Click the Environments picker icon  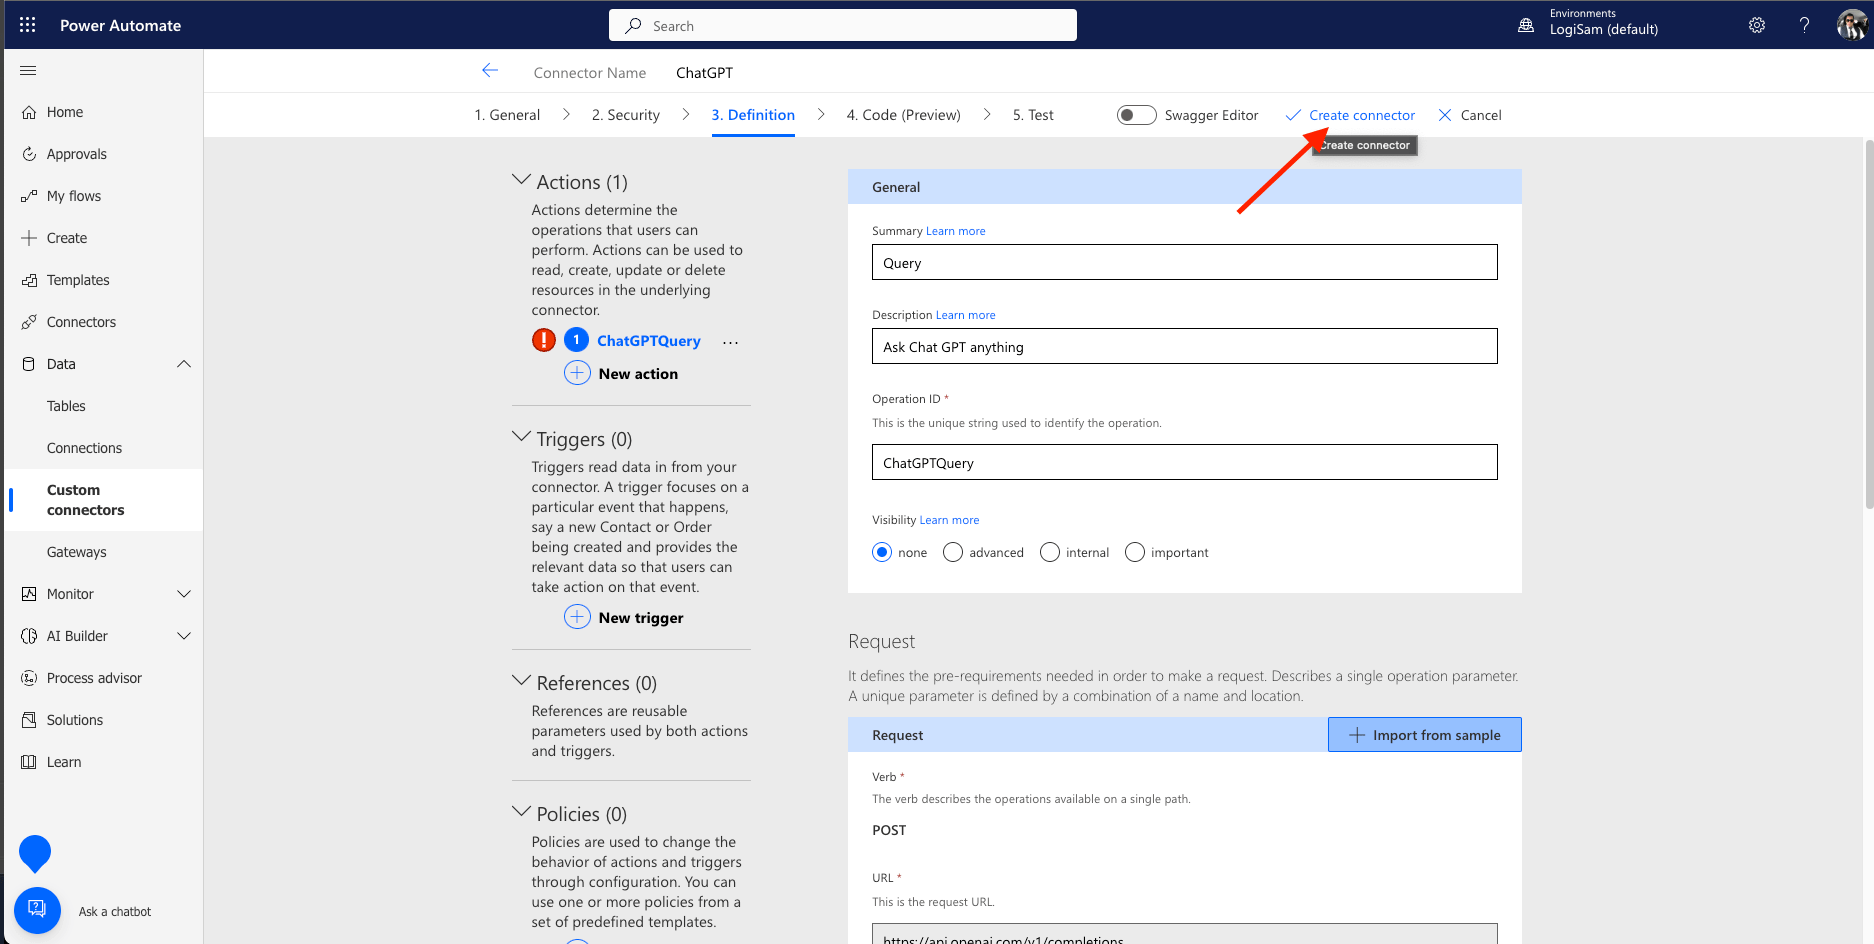[1526, 25]
